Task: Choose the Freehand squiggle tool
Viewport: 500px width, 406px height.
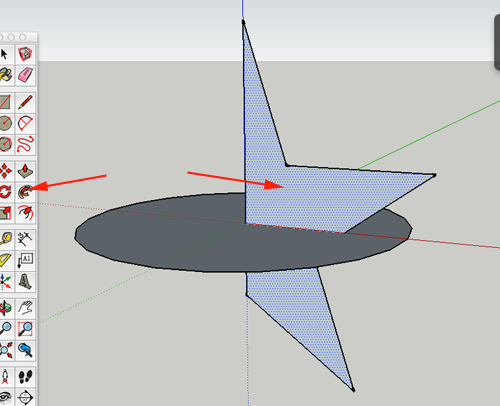Action: (25, 144)
